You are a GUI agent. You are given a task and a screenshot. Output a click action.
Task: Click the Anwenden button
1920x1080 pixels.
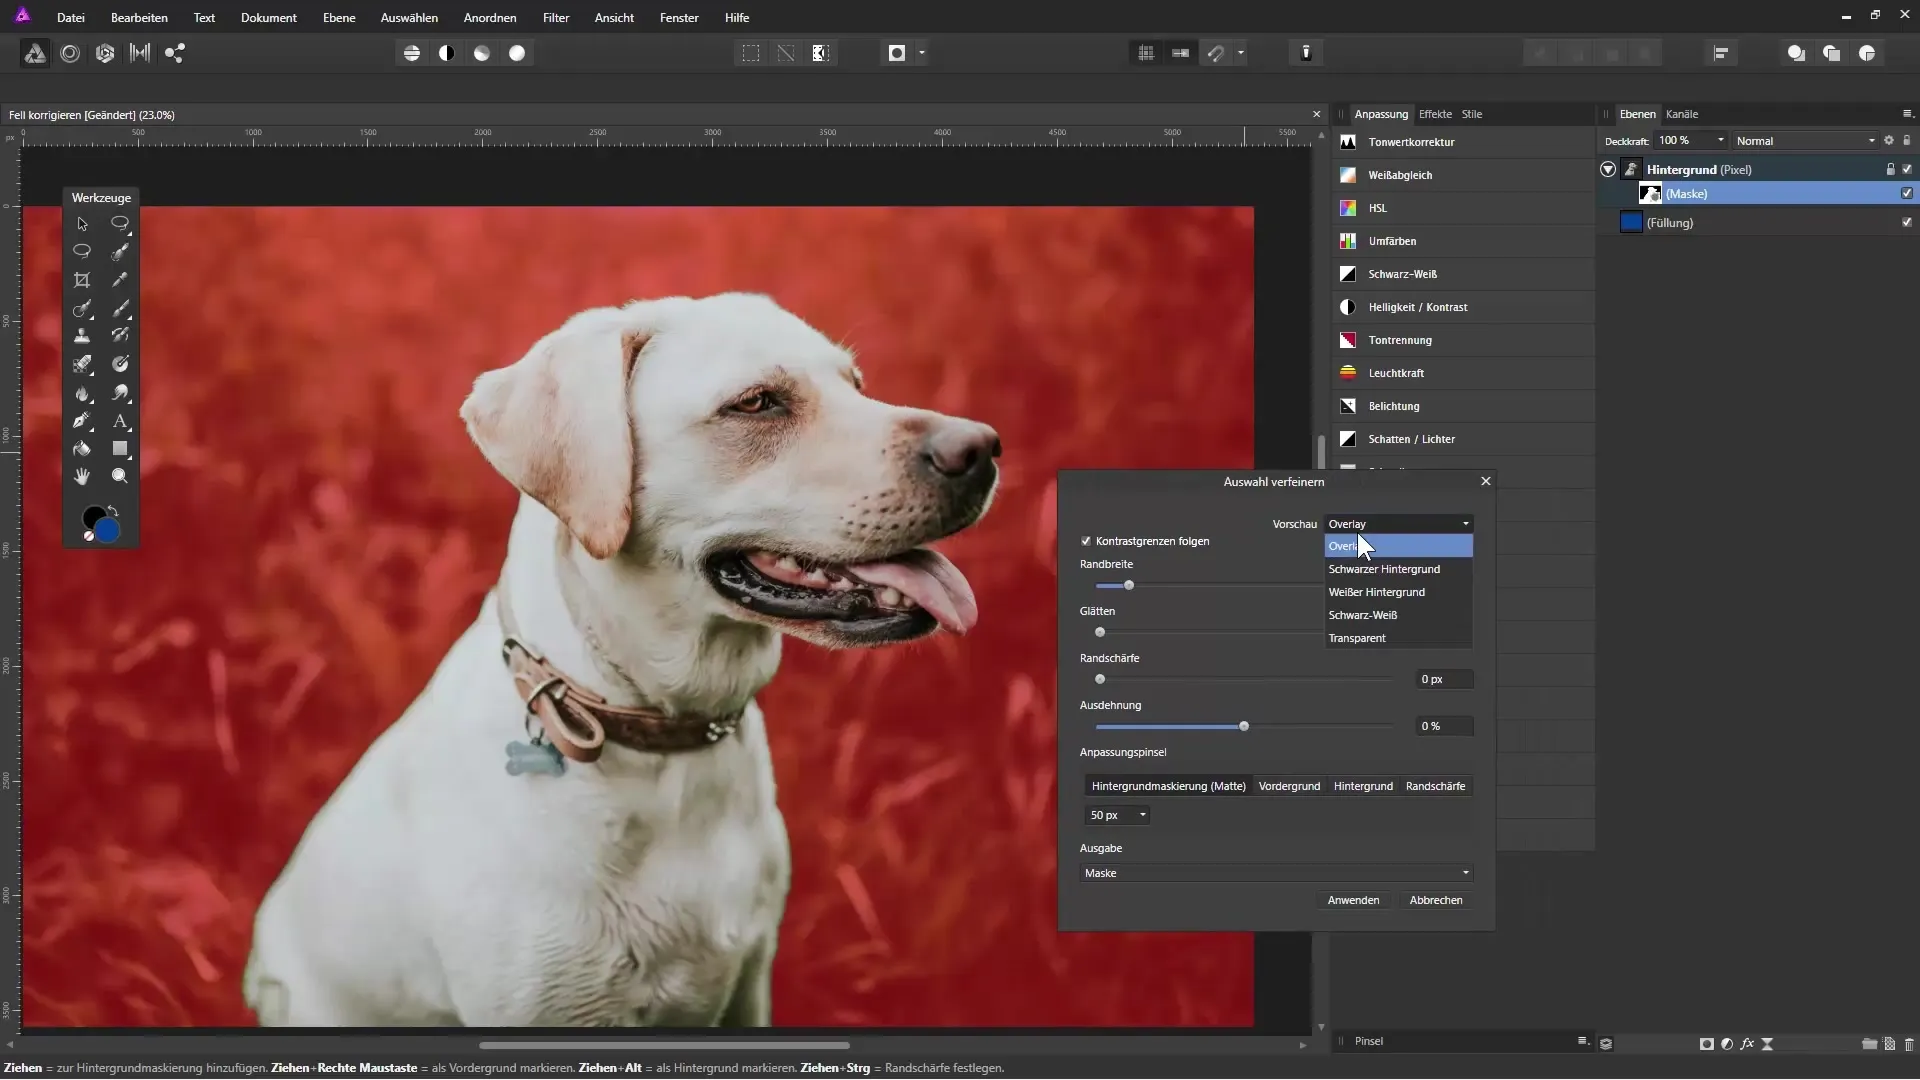(1353, 900)
